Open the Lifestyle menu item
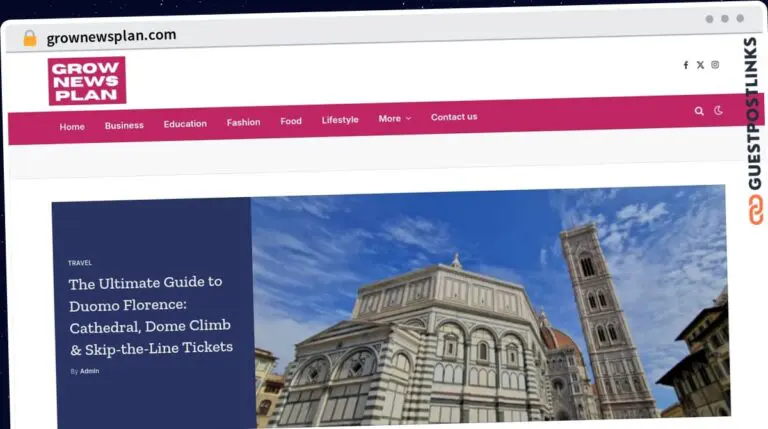Screen dimensions: 768x429 pos(340,120)
